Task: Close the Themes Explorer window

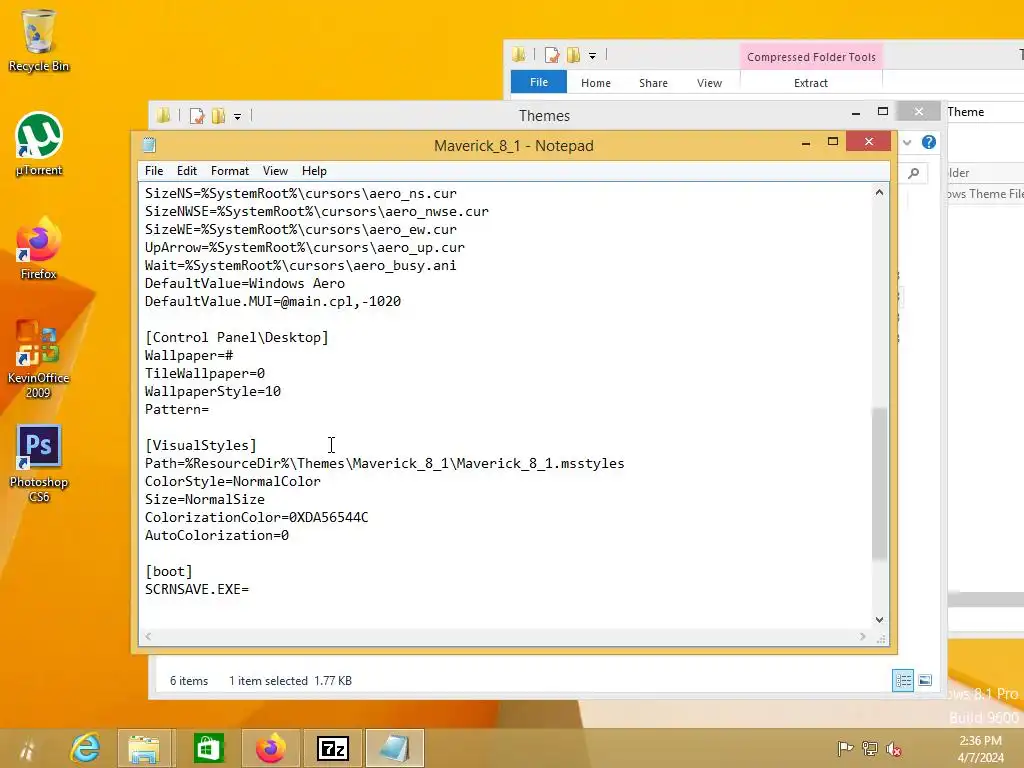Action: tap(918, 112)
